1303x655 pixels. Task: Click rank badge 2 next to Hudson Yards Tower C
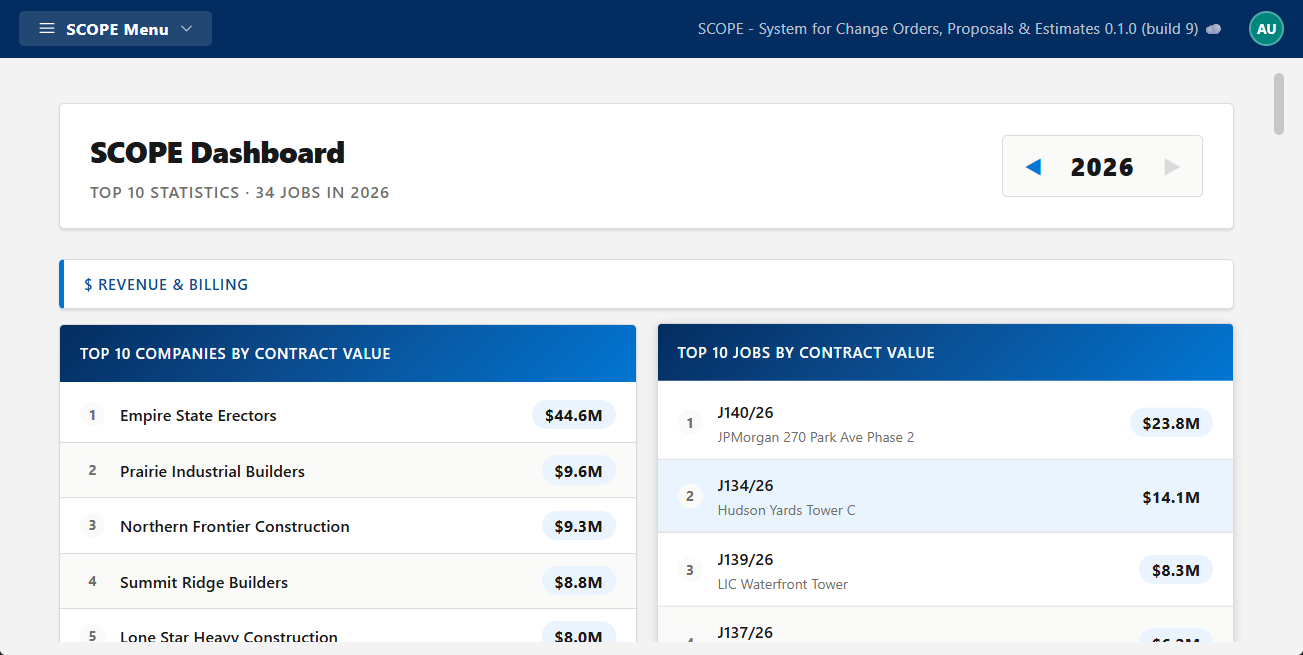pyautogui.click(x=689, y=496)
